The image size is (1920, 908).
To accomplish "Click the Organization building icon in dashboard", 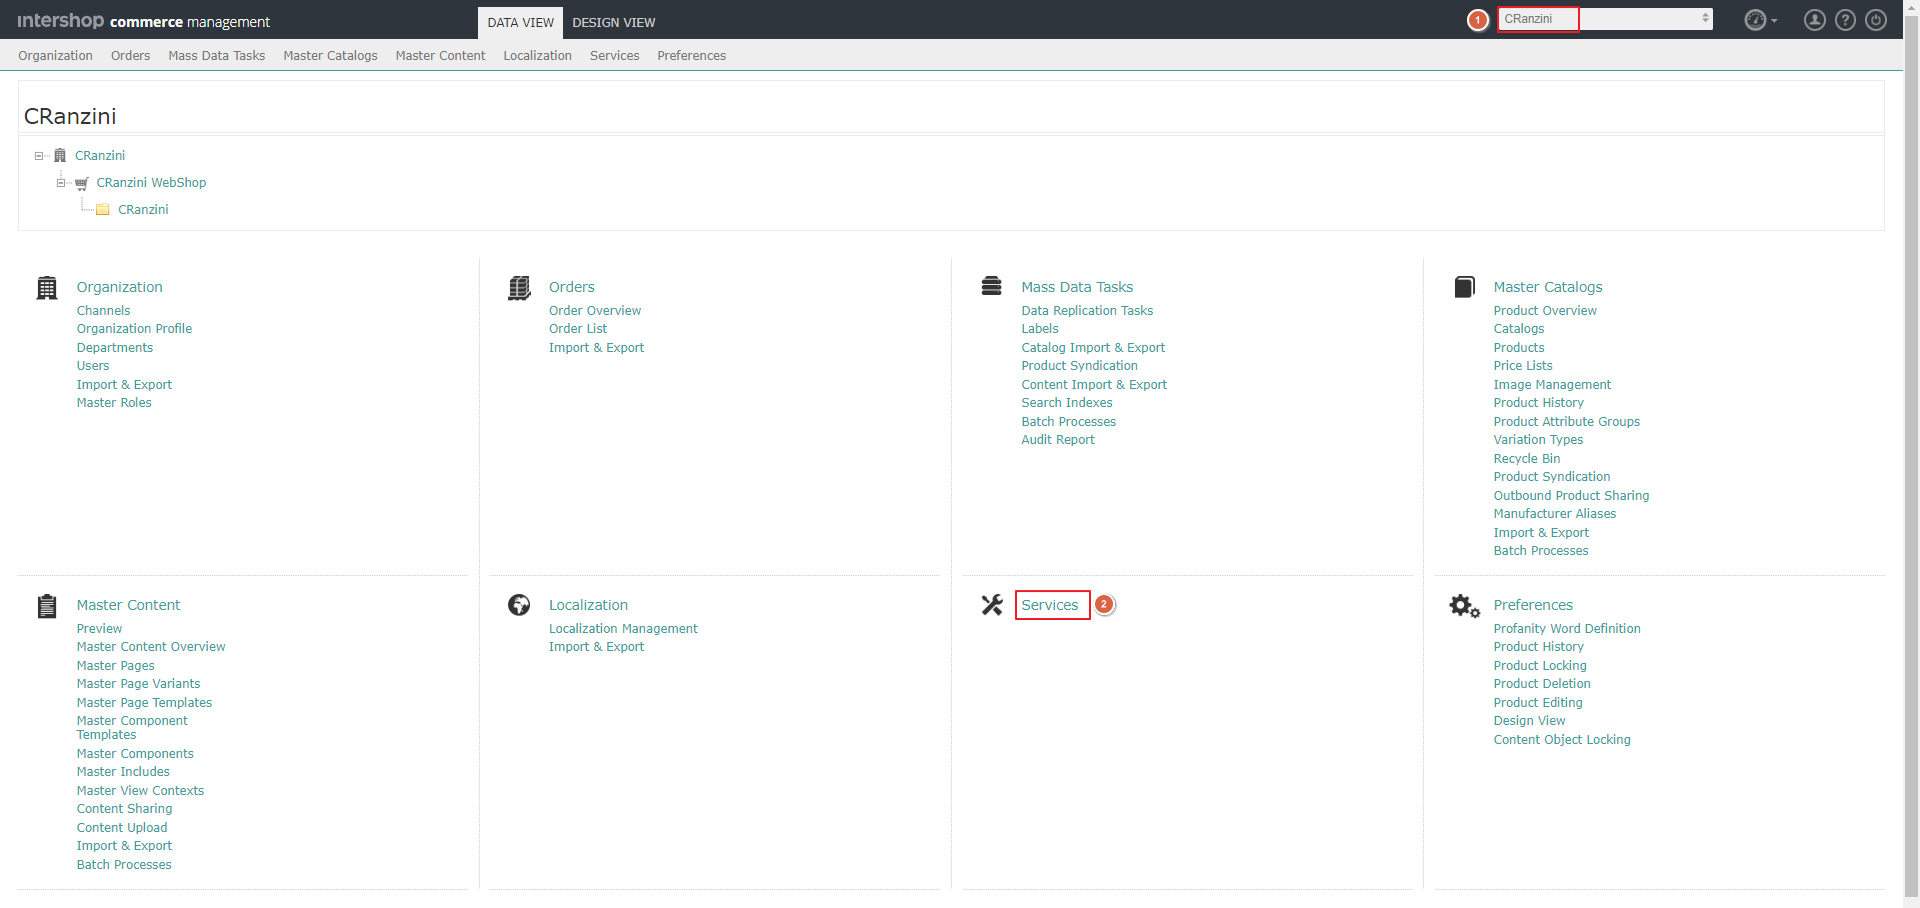I will coord(47,288).
